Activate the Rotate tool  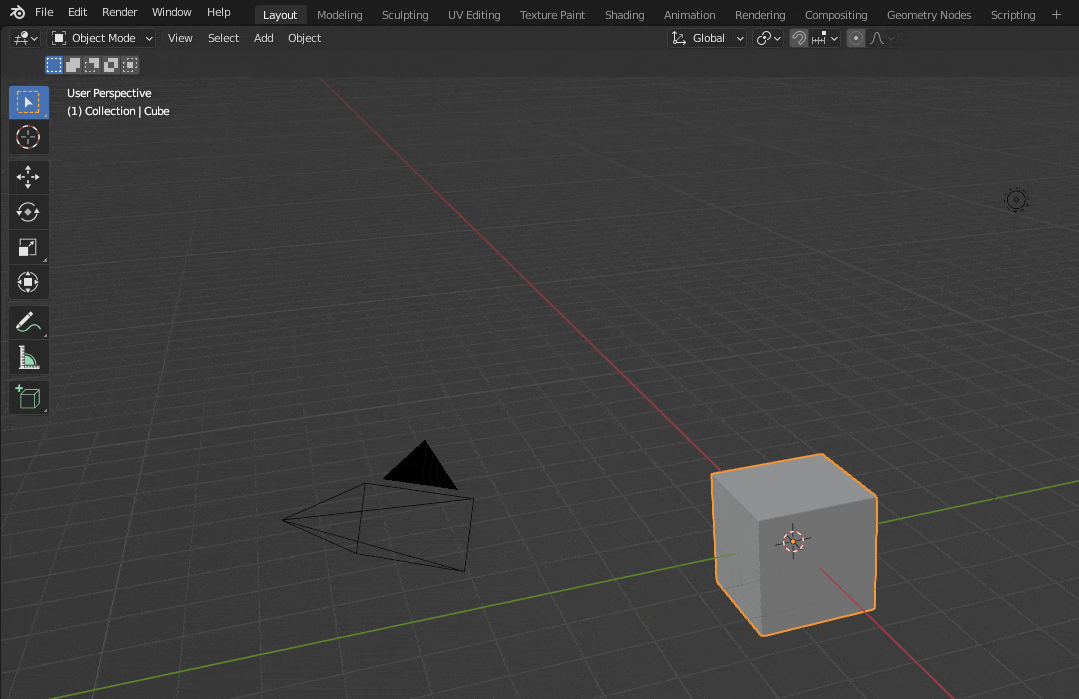(x=28, y=212)
